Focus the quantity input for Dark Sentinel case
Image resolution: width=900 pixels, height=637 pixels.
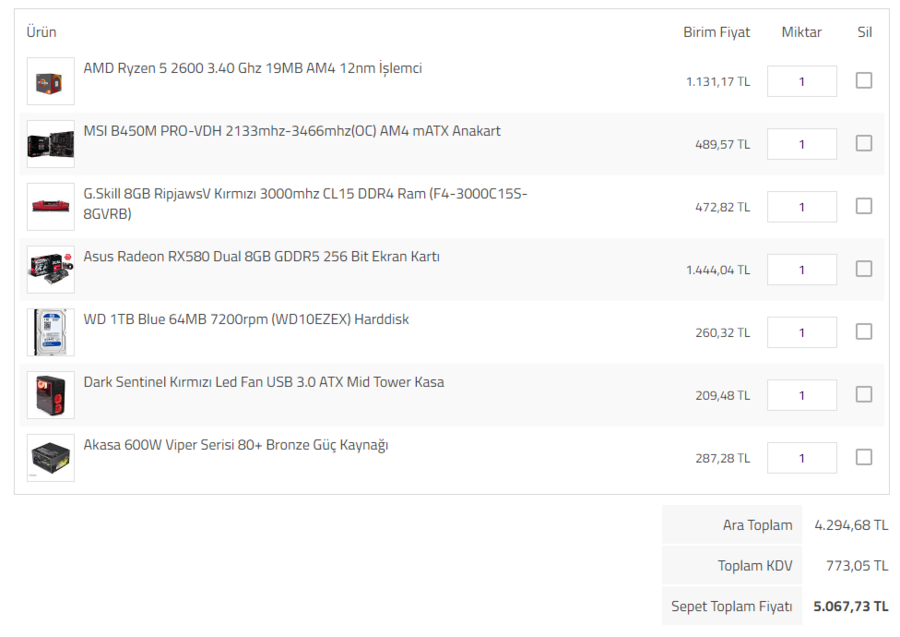click(x=801, y=395)
